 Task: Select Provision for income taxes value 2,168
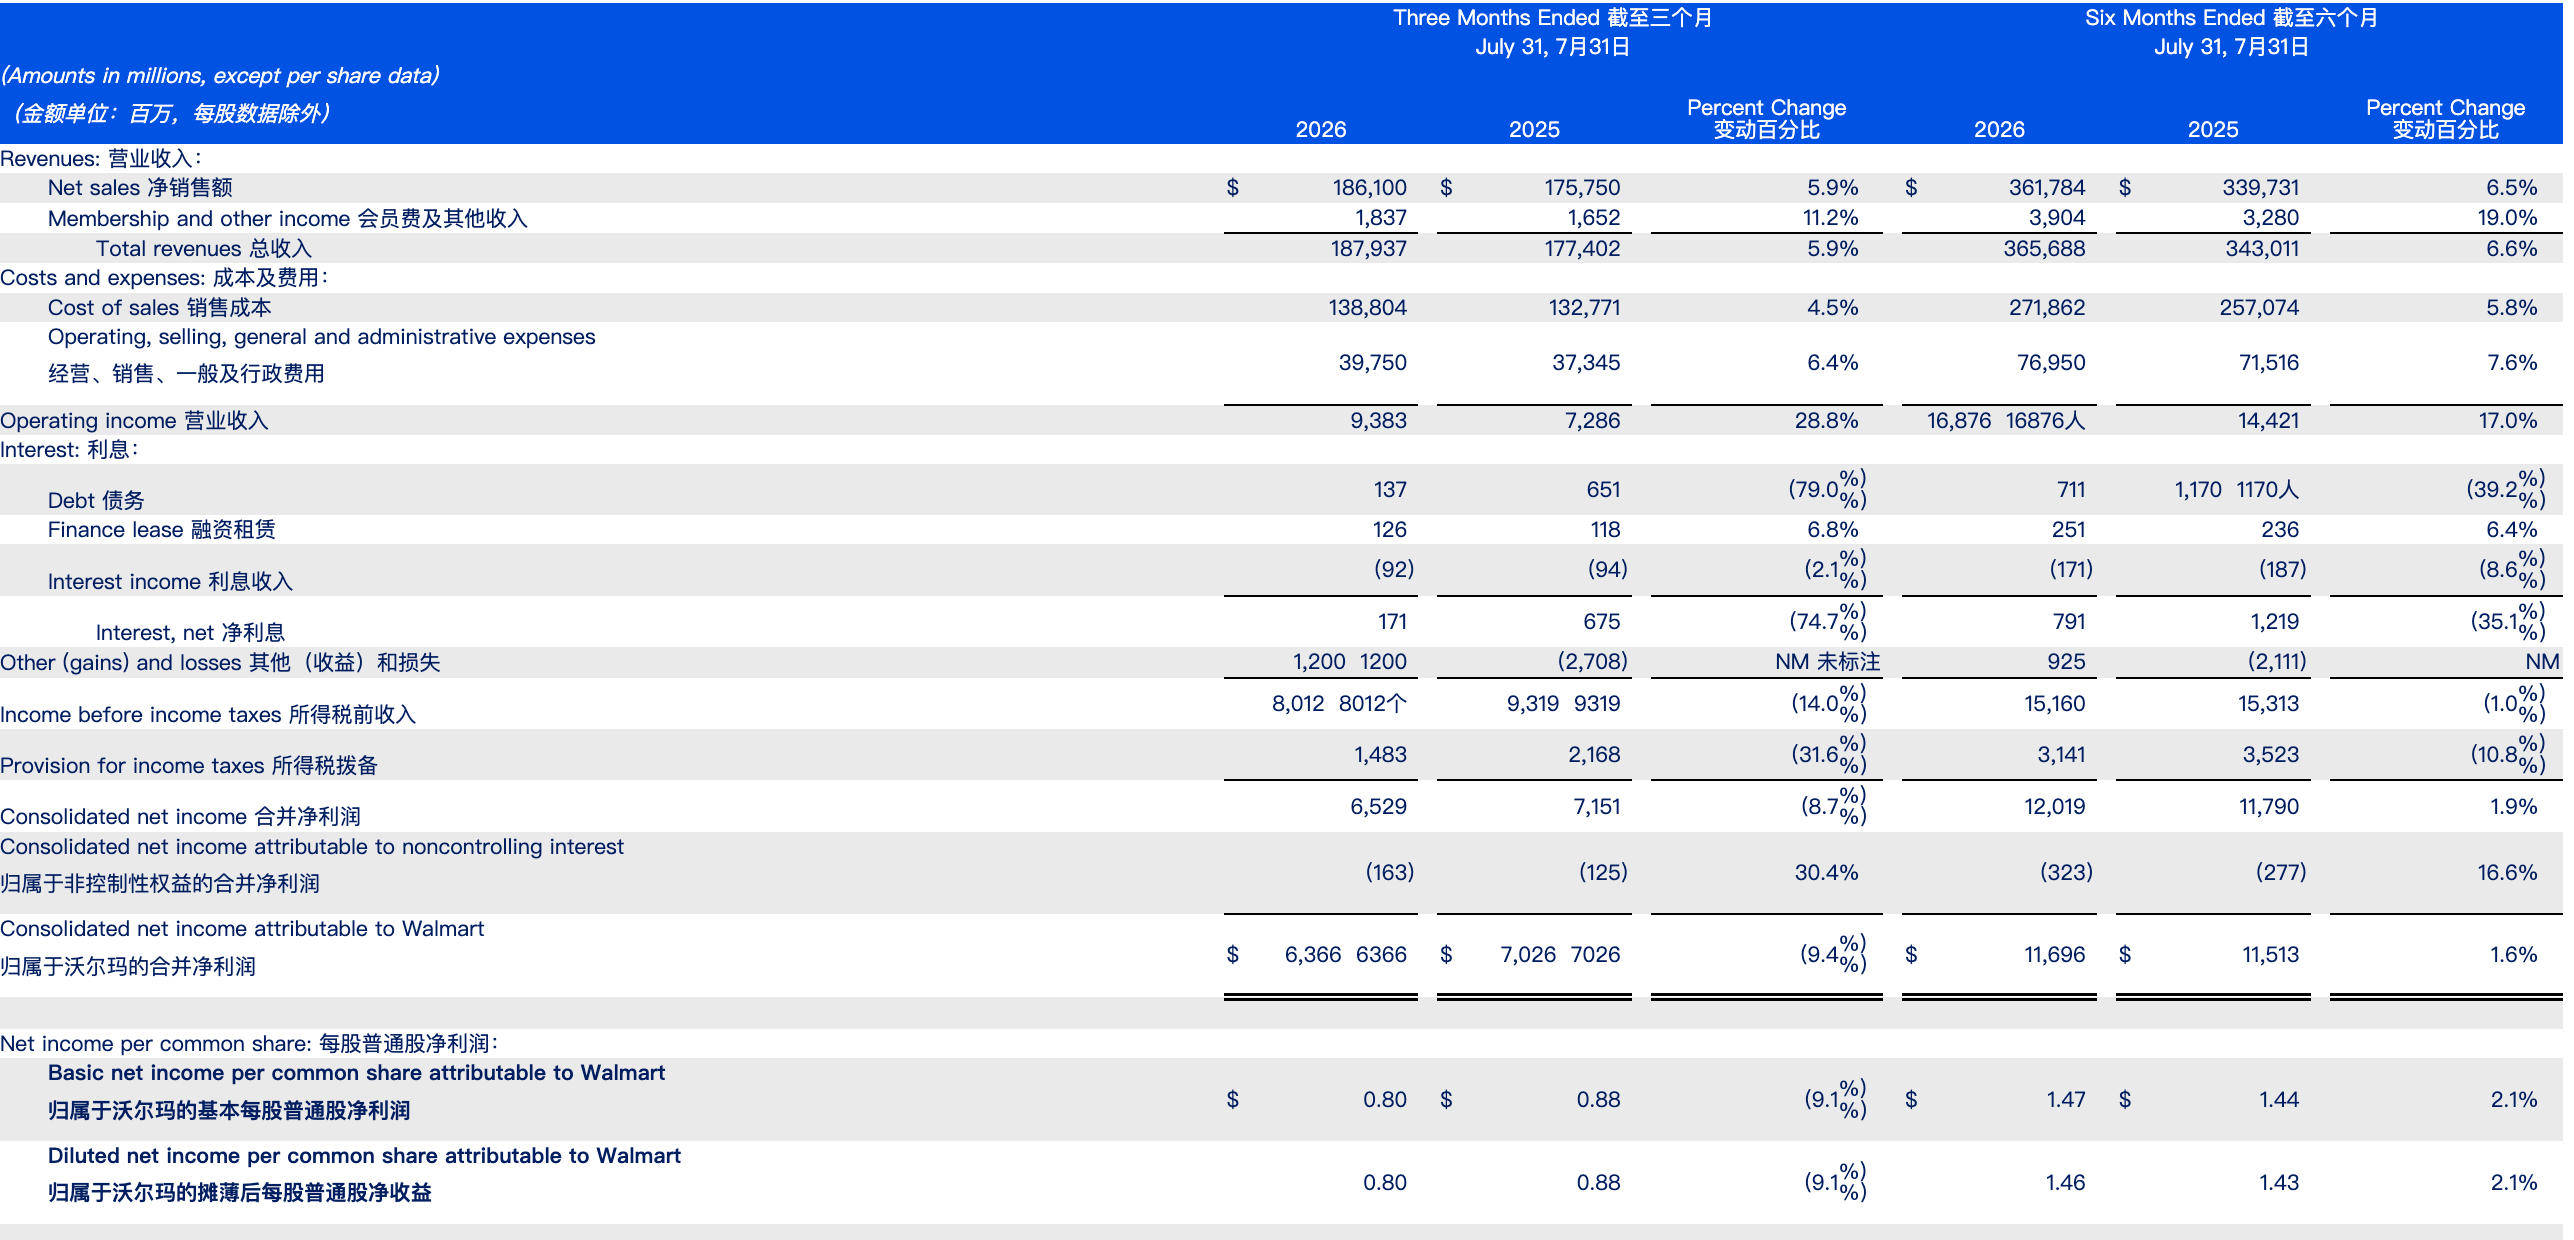click(1594, 755)
